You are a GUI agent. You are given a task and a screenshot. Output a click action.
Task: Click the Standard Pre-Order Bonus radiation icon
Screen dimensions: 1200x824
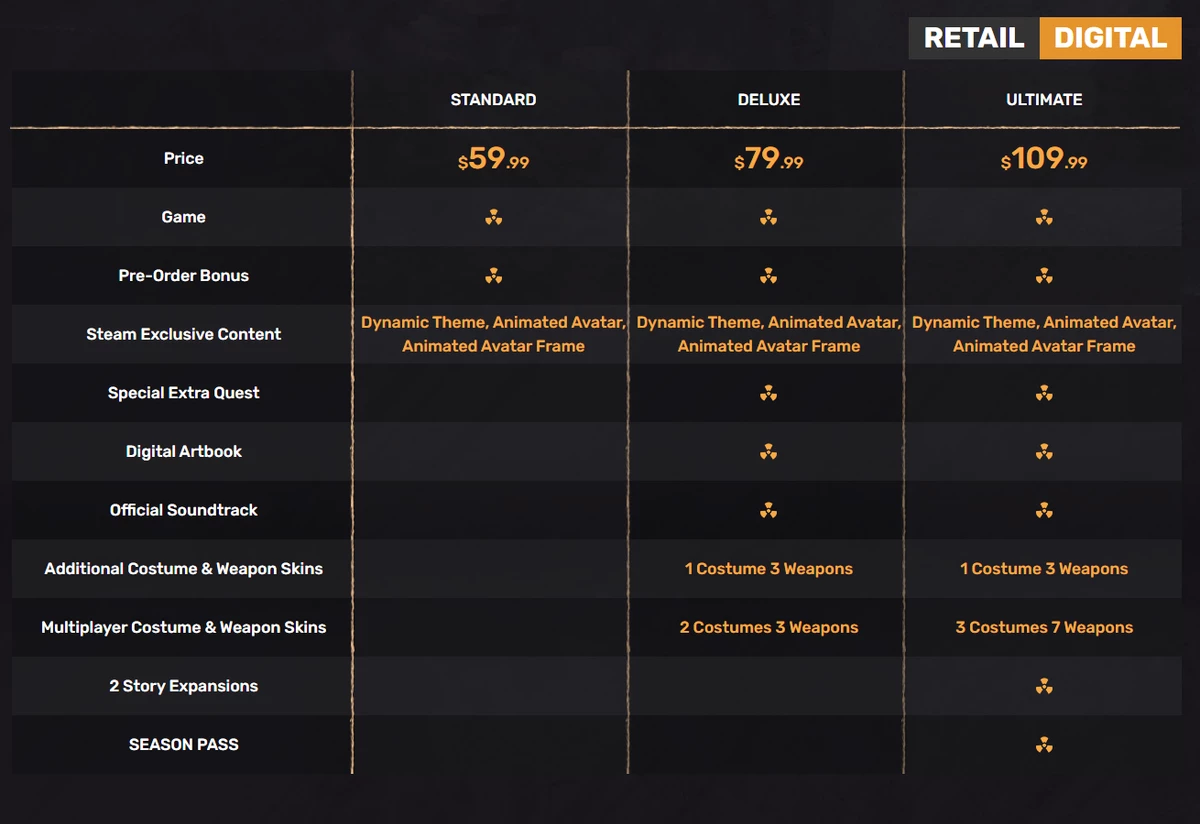point(493,276)
